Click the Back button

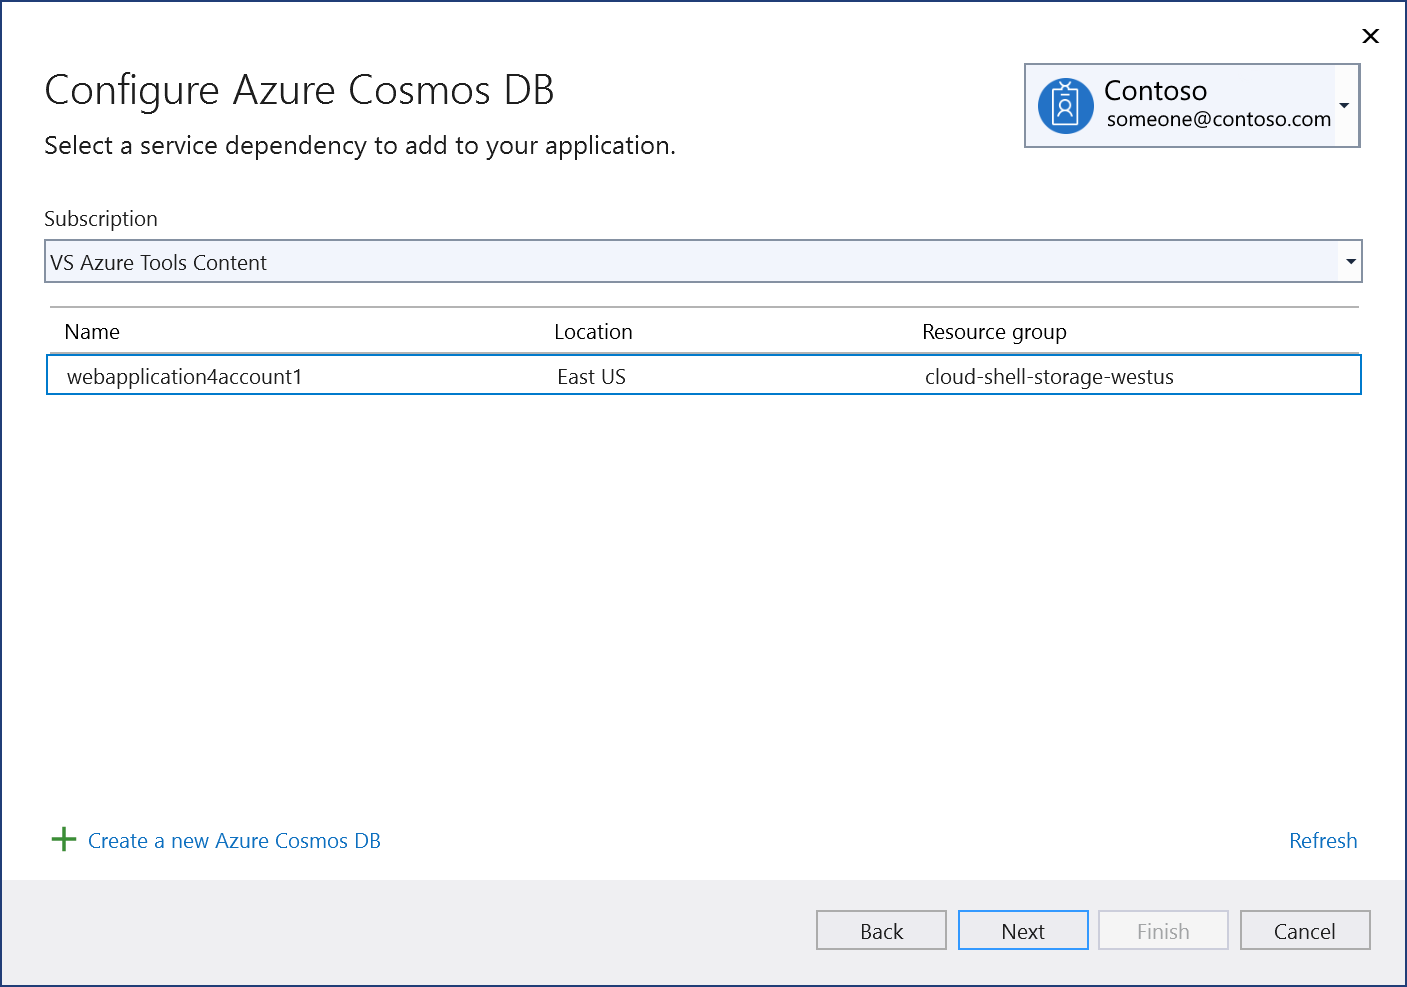[x=880, y=930]
